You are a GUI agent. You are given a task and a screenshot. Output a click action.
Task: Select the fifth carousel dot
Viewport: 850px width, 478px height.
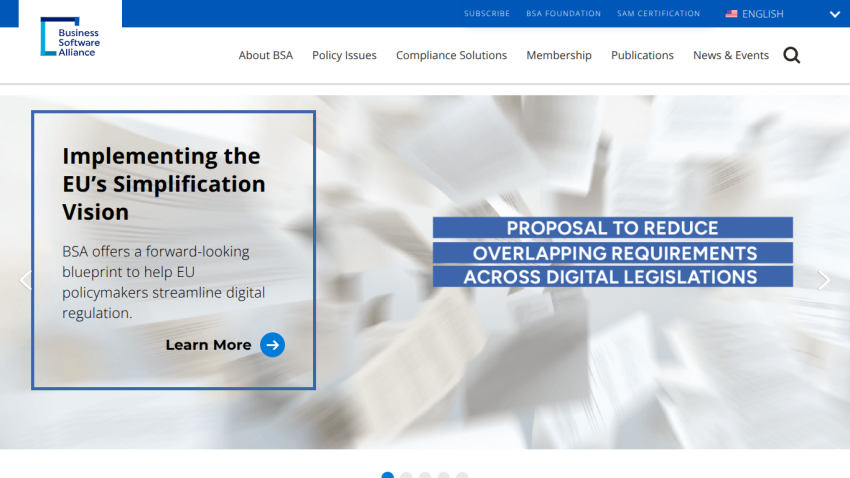tap(462, 475)
